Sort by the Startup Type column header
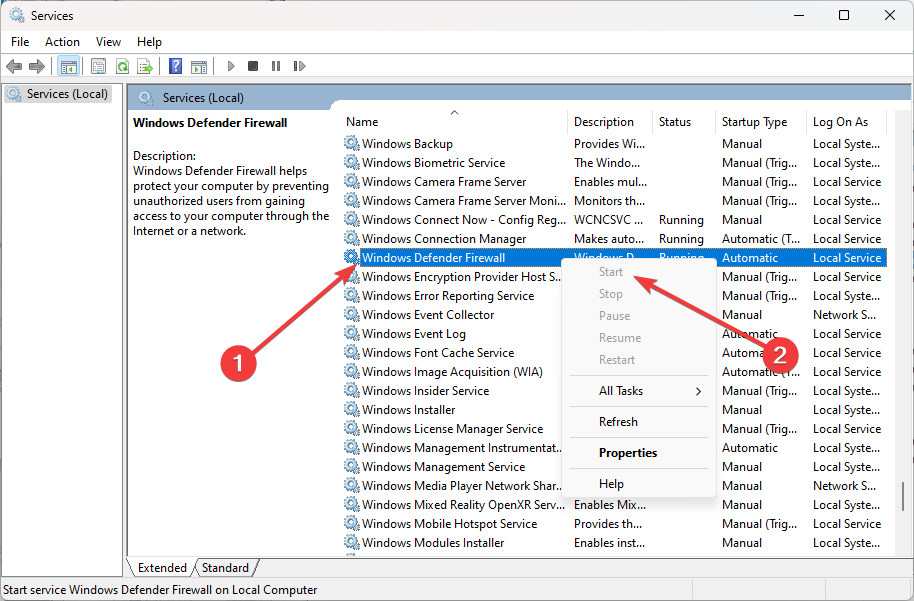This screenshot has height=601, width=914. coord(761,122)
